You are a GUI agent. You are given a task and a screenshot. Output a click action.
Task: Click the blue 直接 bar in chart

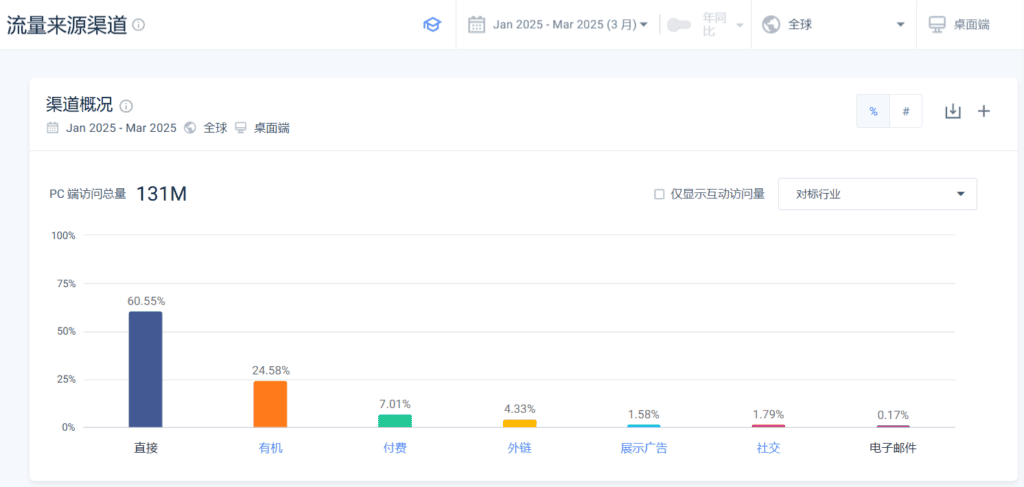[x=145, y=369]
